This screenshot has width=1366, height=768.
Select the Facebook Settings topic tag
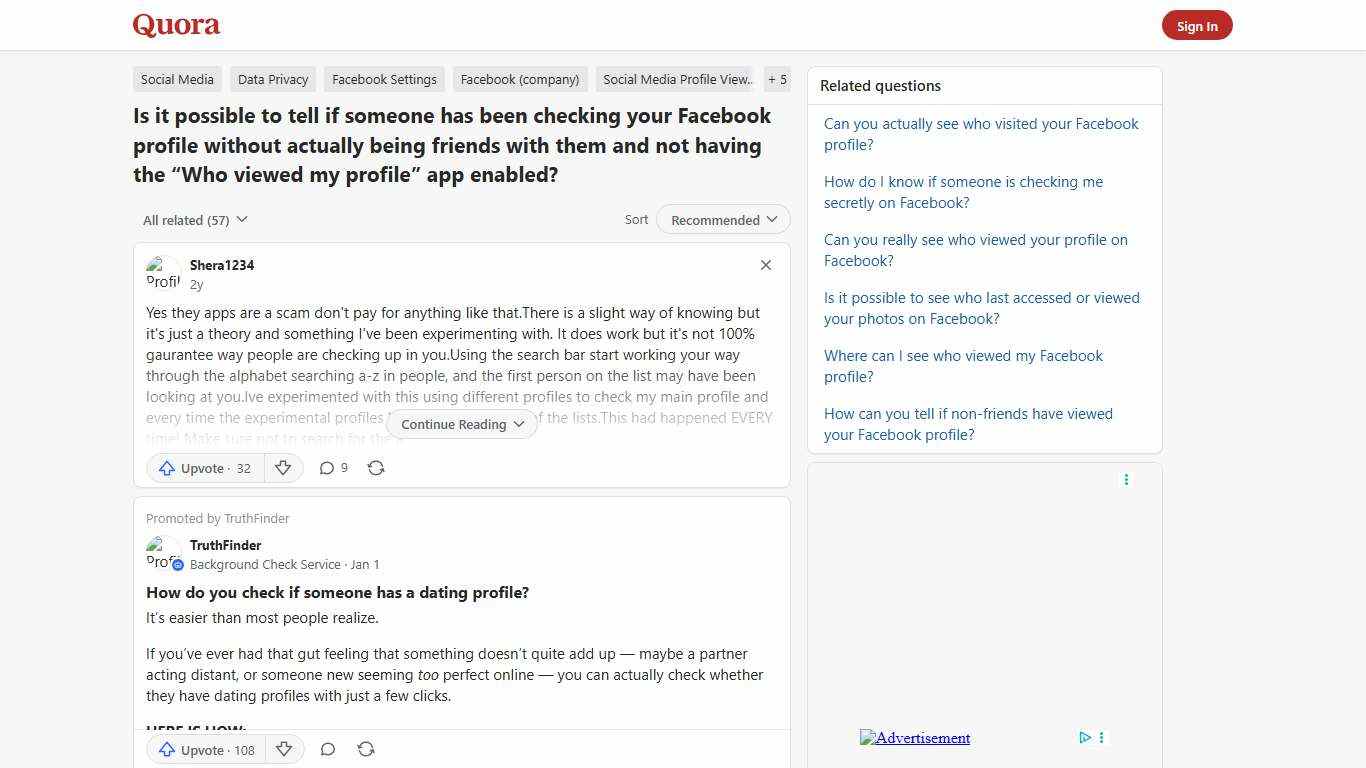point(384,79)
